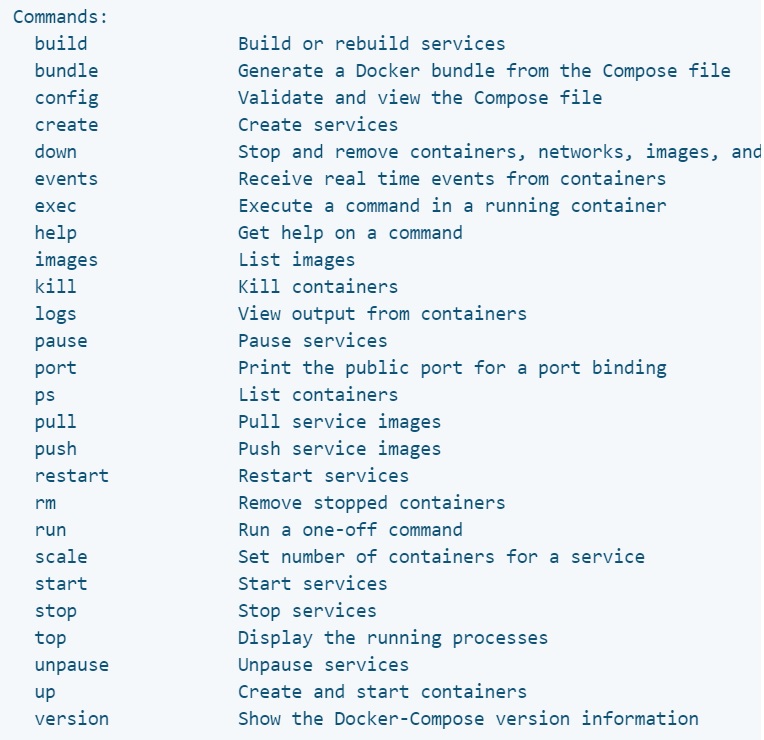Click the 'images' command name
The width and height of the screenshot is (764, 740).
pos(66,260)
